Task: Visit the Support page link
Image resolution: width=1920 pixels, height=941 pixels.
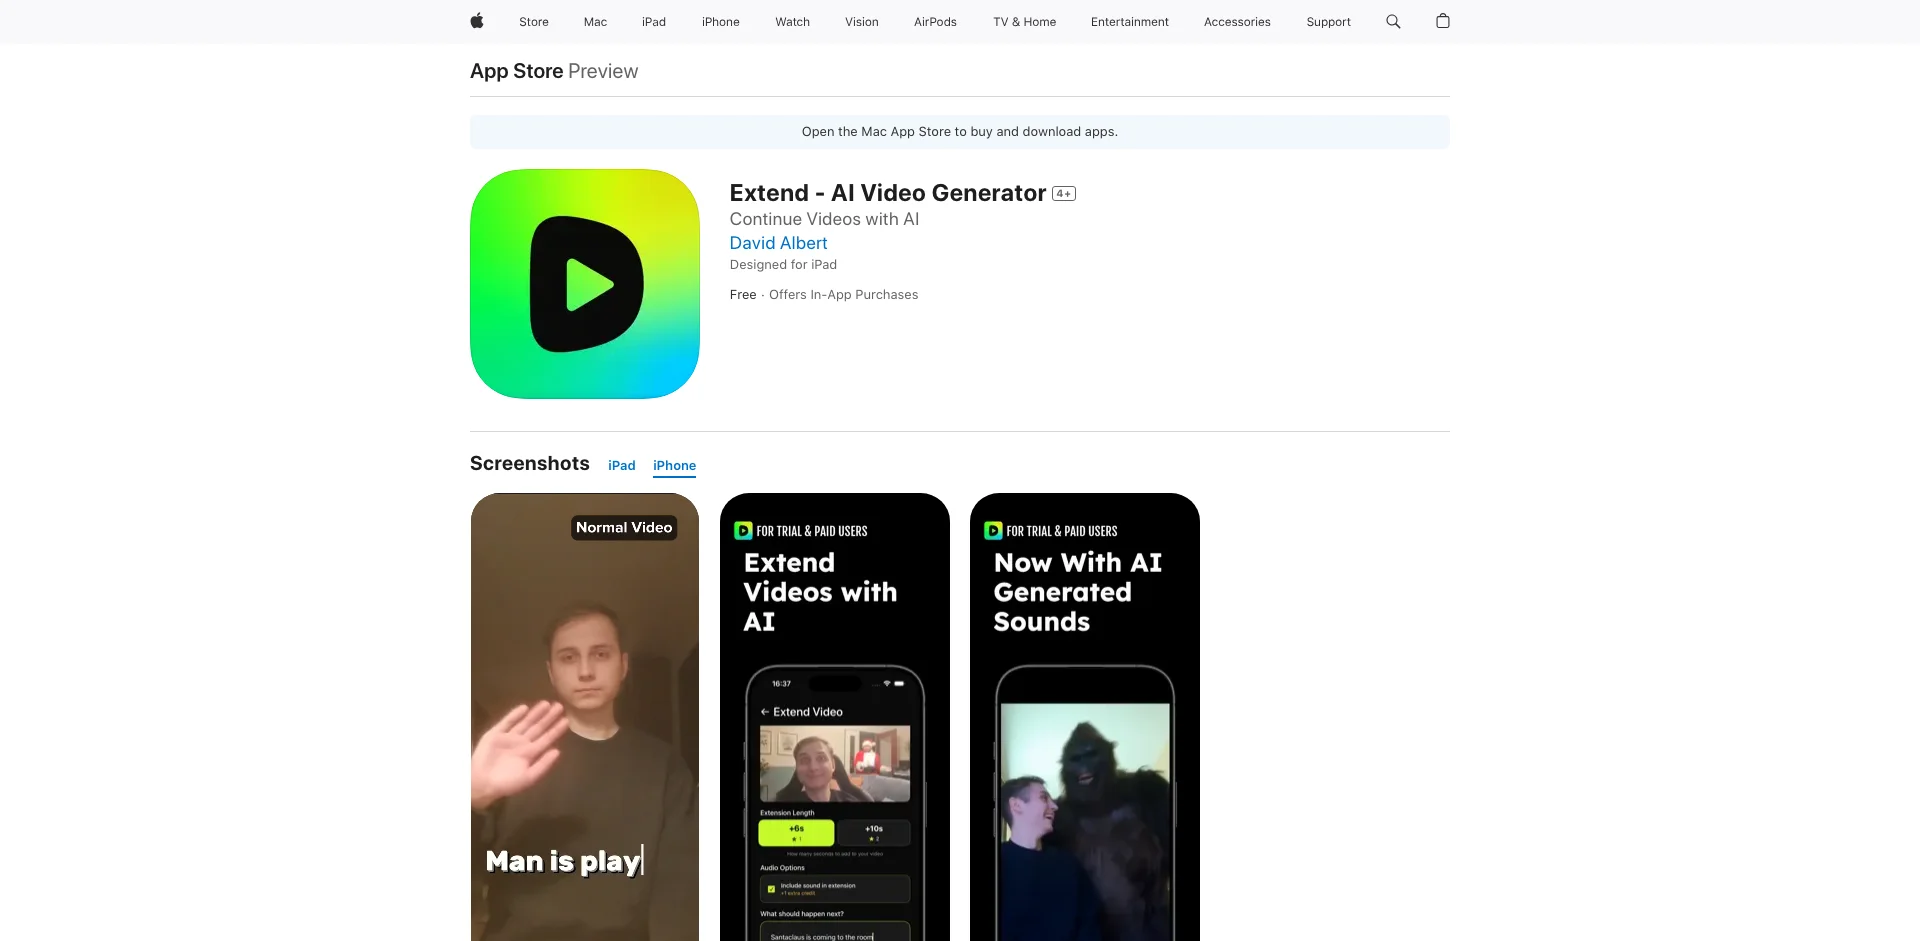Action: 1328,22
